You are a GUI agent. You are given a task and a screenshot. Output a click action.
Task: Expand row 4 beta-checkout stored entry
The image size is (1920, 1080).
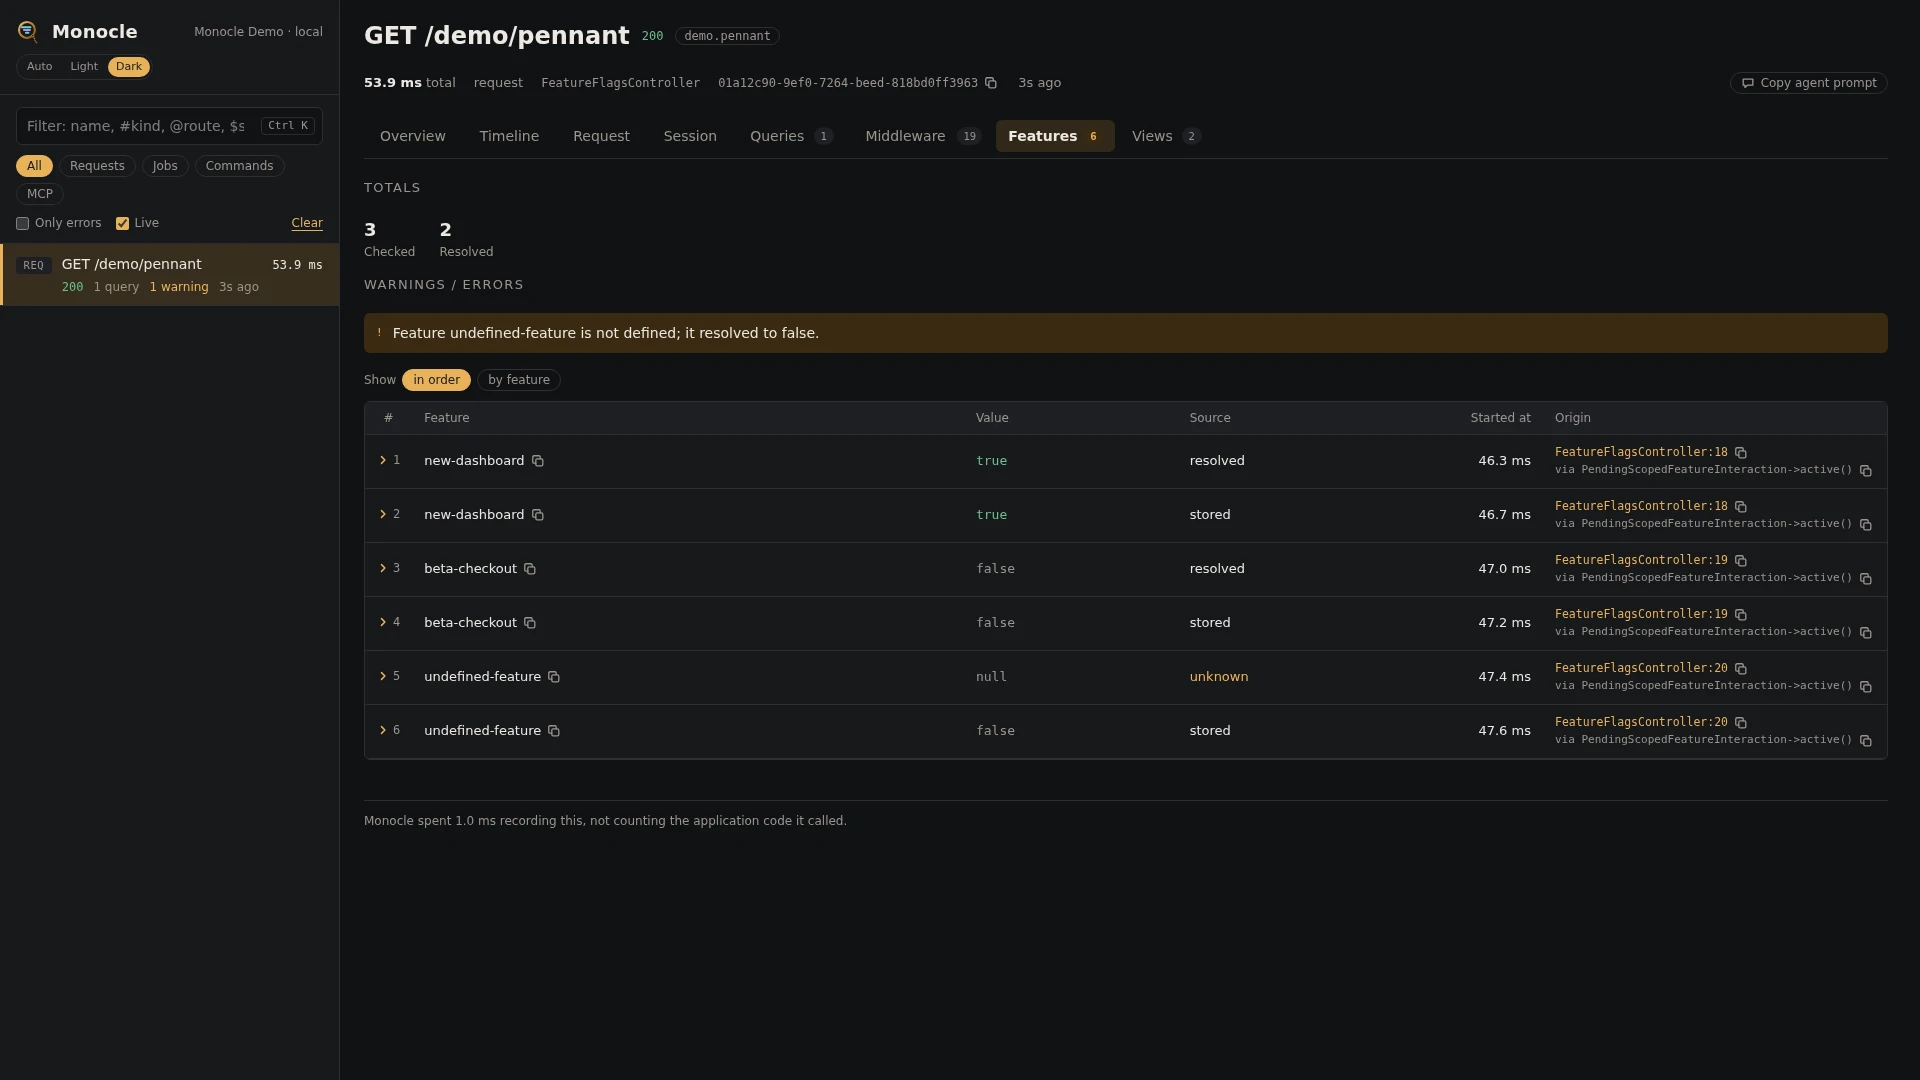point(383,623)
